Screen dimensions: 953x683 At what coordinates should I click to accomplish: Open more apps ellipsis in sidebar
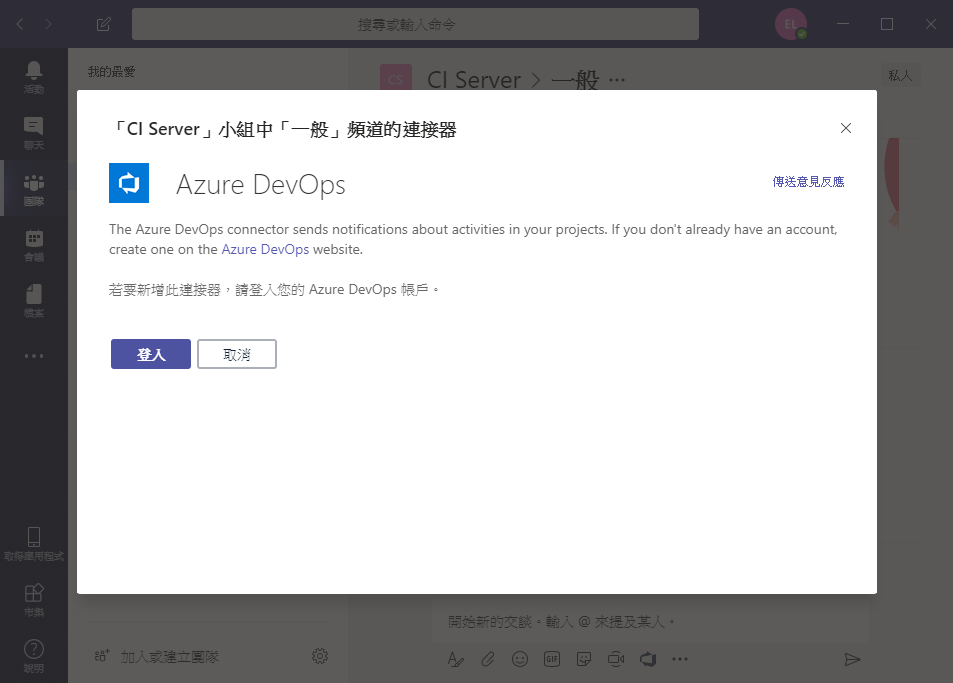pyautogui.click(x=33, y=356)
